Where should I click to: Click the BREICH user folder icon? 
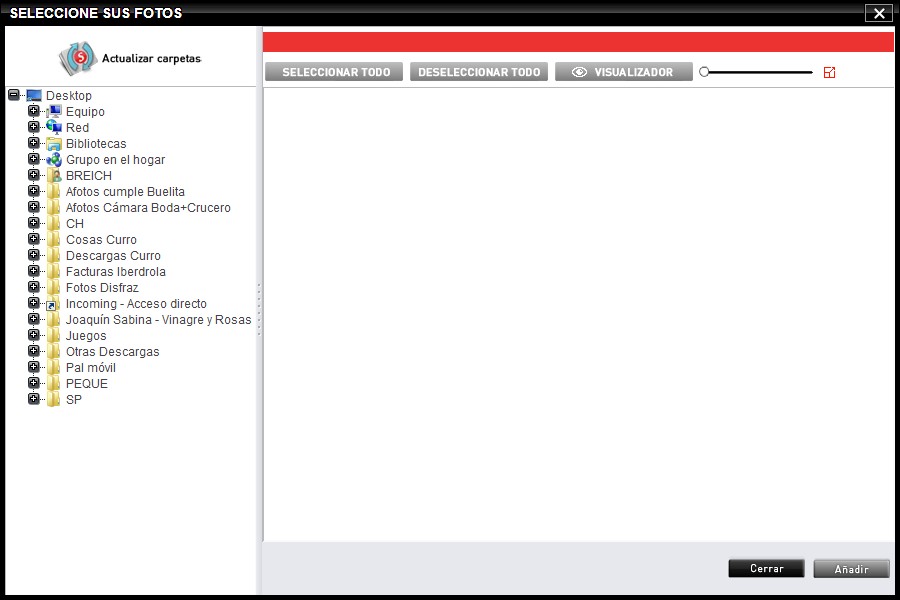tap(54, 176)
